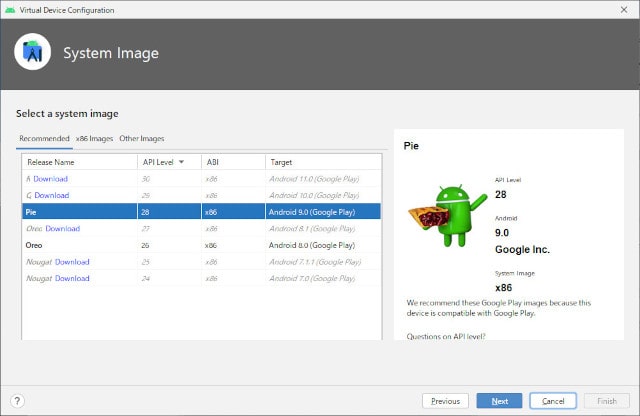The image size is (640, 416).
Task: Click the Next button
Action: pyautogui.click(x=499, y=400)
